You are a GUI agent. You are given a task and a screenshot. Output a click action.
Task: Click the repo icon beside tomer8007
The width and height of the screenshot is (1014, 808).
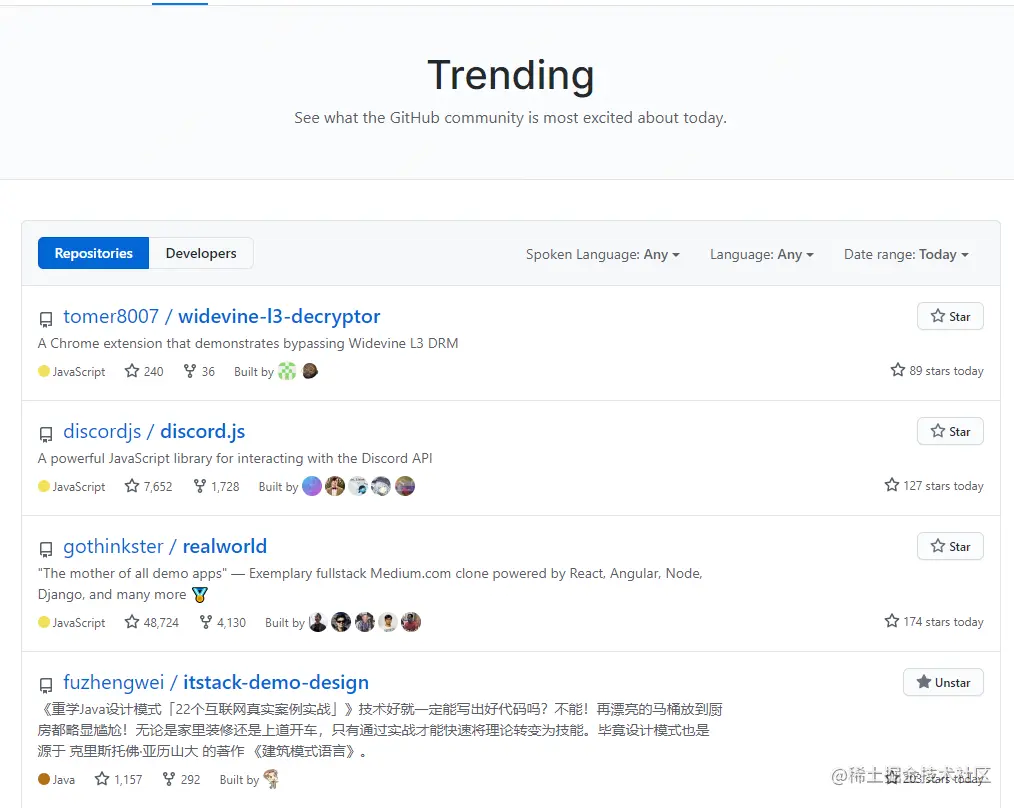(46, 319)
